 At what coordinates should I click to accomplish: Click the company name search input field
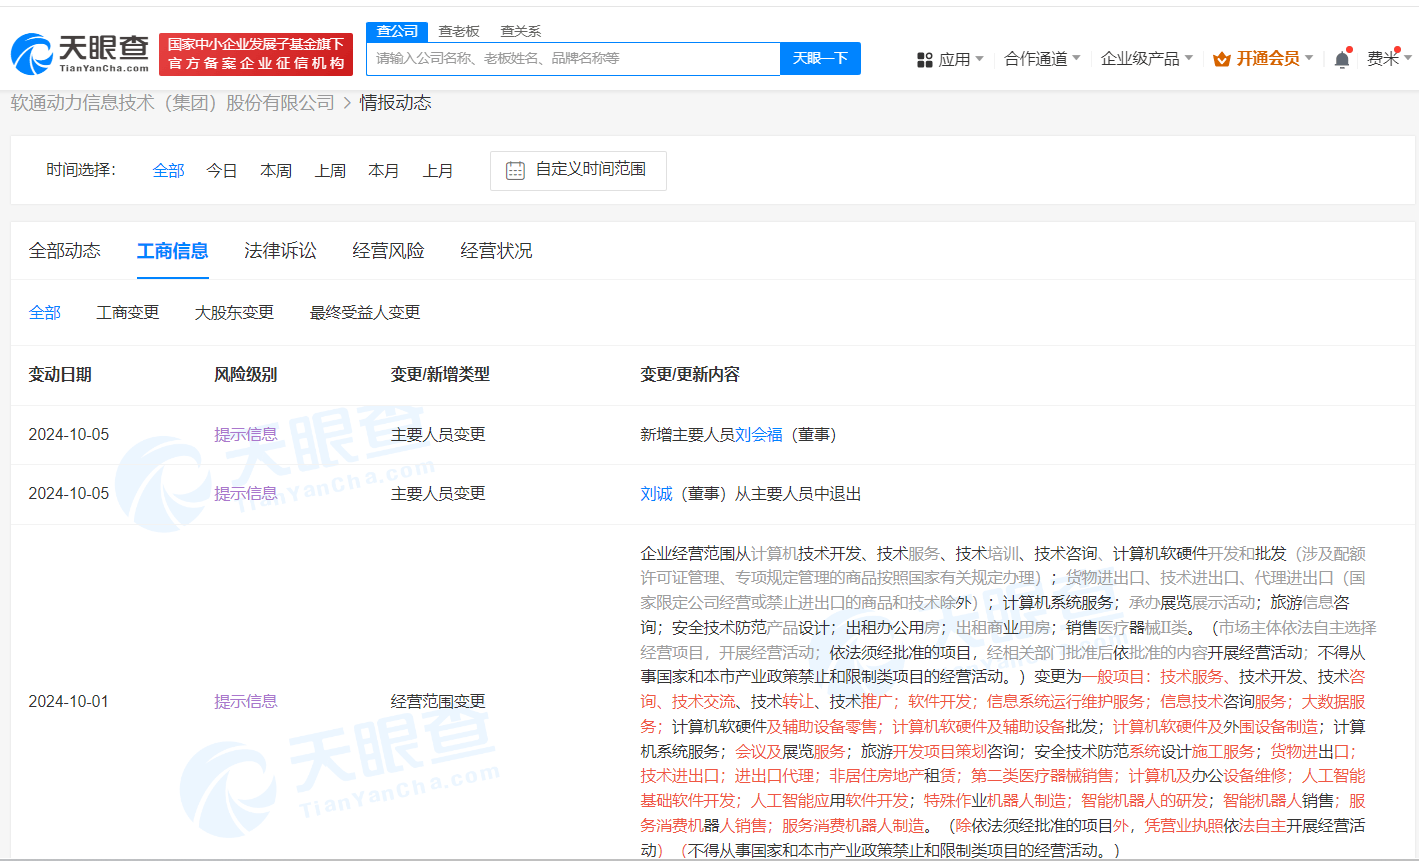(572, 59)
